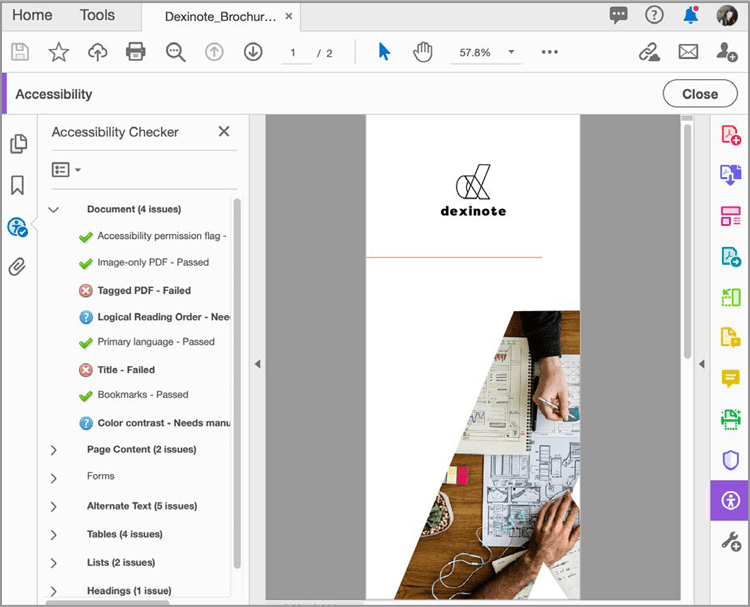Upload file to cloud icon
The width and height of the screenshot is (750, 607).
coord(98,52)
